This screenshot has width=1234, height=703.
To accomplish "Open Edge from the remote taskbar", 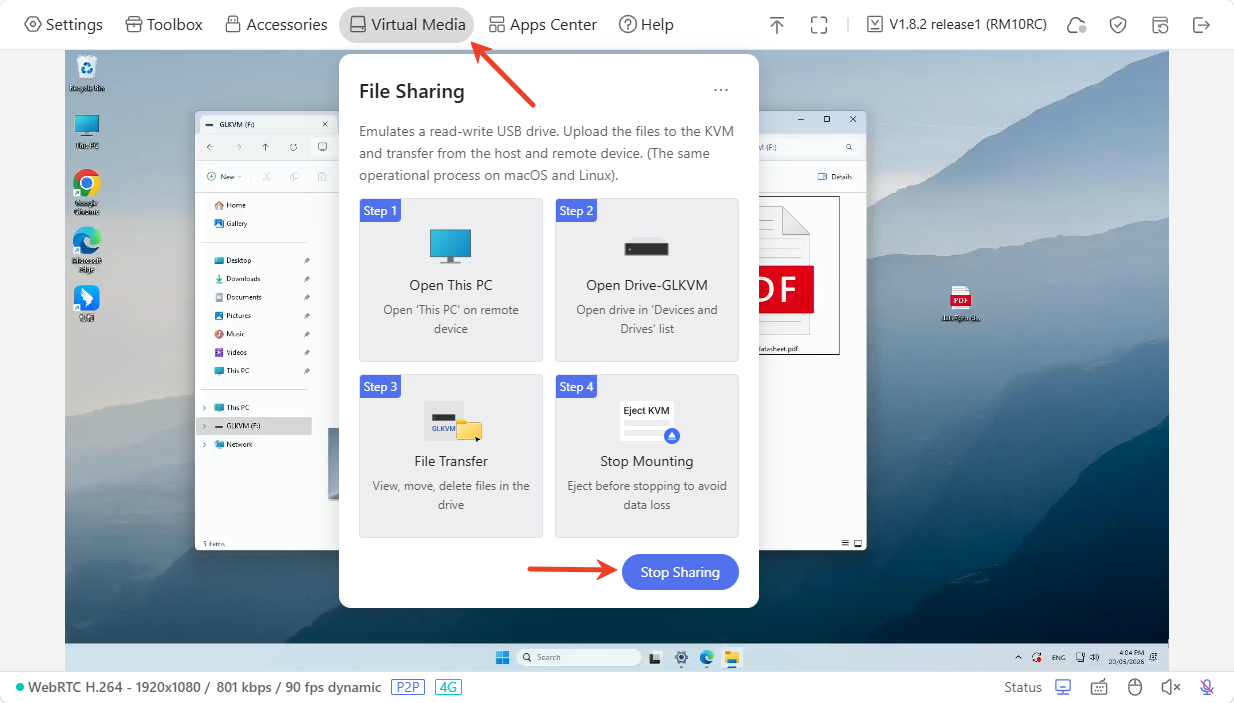I will [707, 657].
